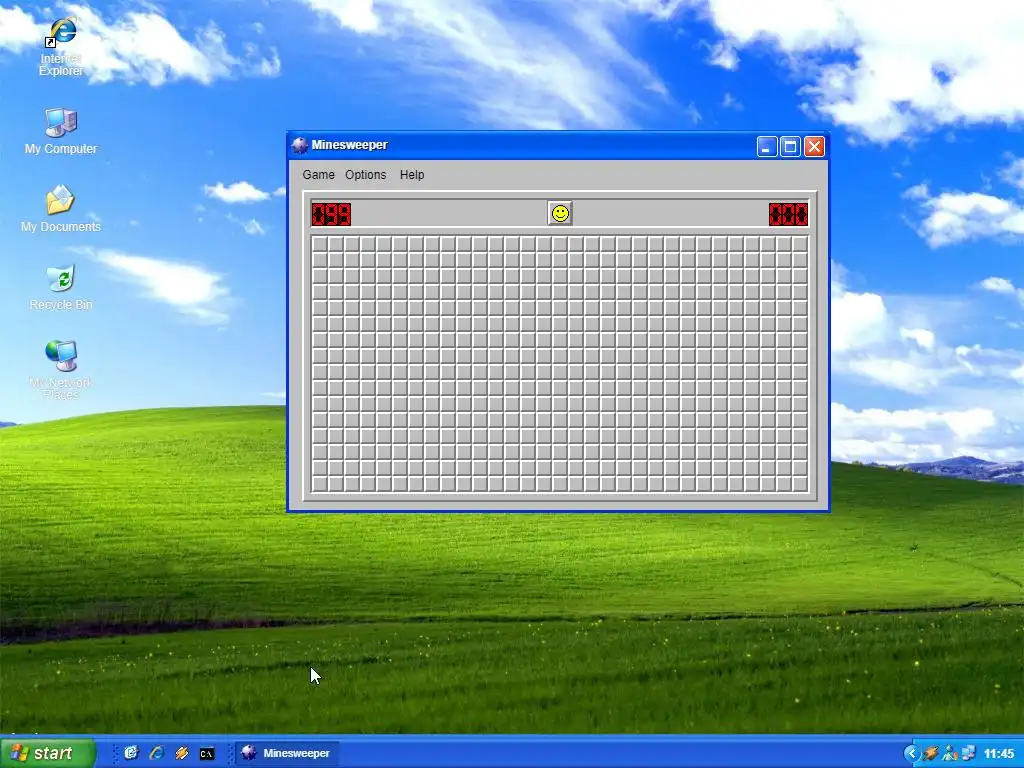The height and width of the screenshot is (768, 1024).
Task: Click the system clock showing 11:45
Action: tap(999, 754)
